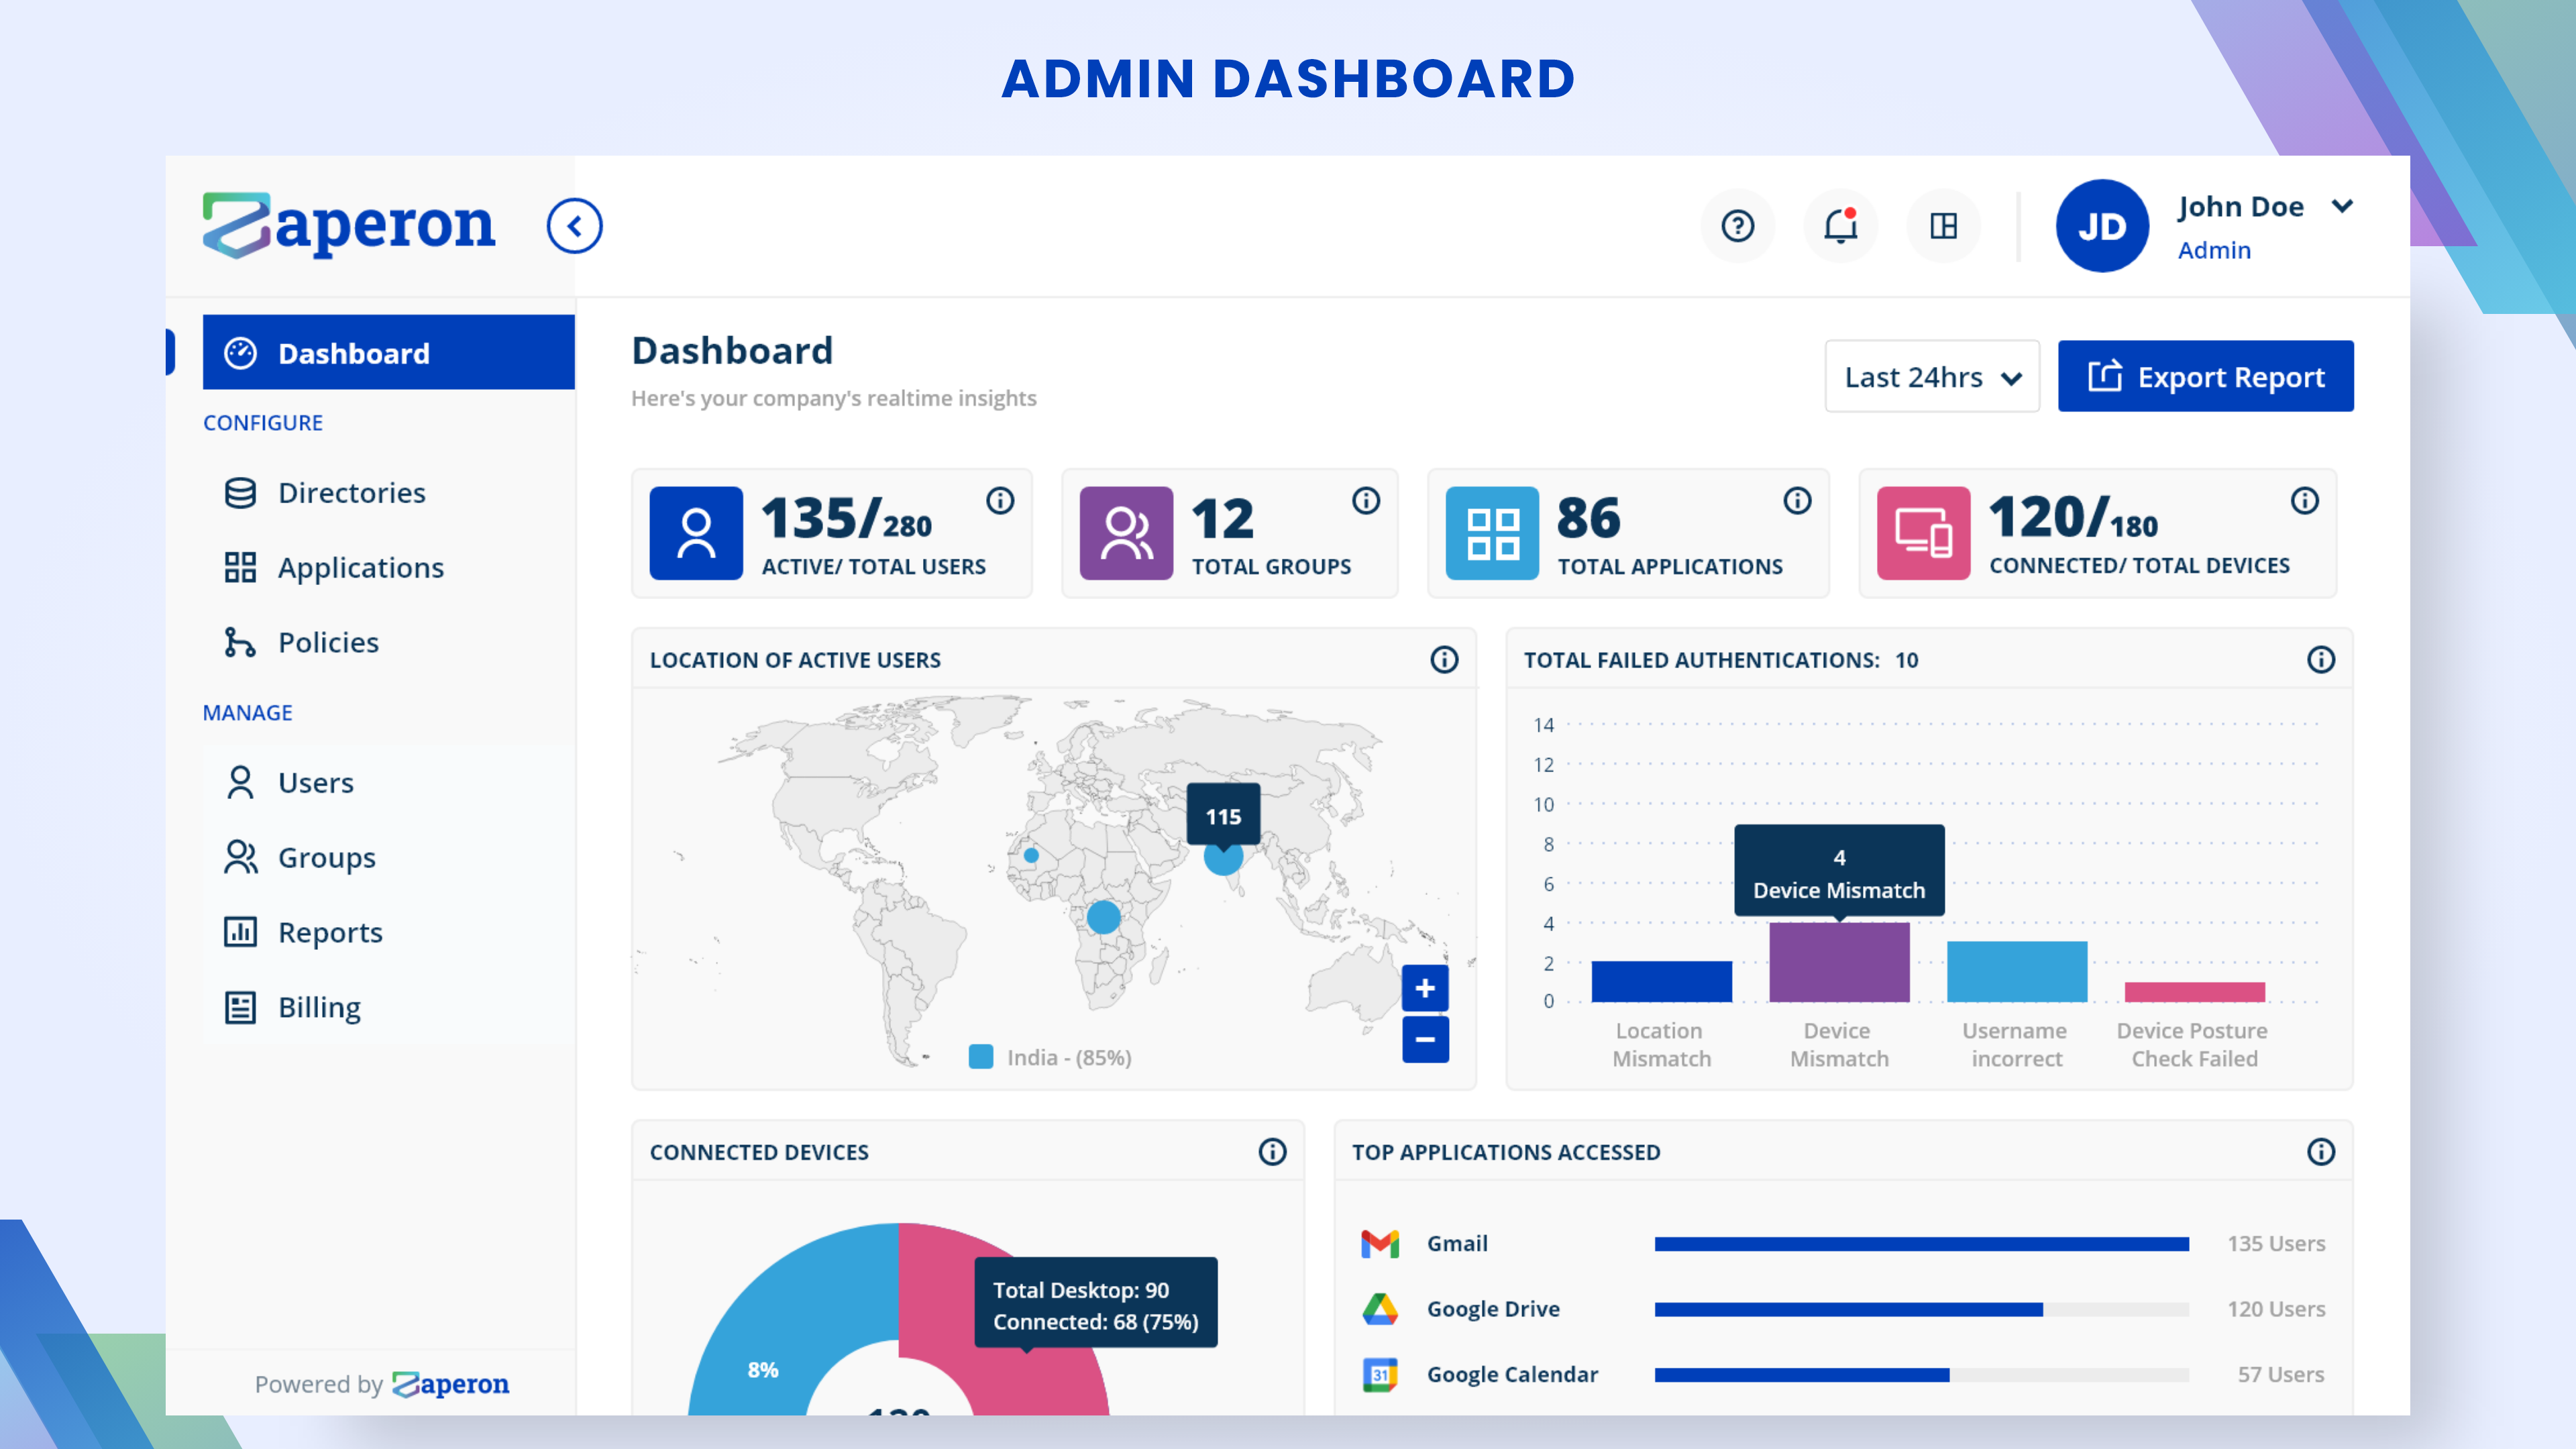
Task: Click the Gmail app icon
Action: [1380, 1244]
